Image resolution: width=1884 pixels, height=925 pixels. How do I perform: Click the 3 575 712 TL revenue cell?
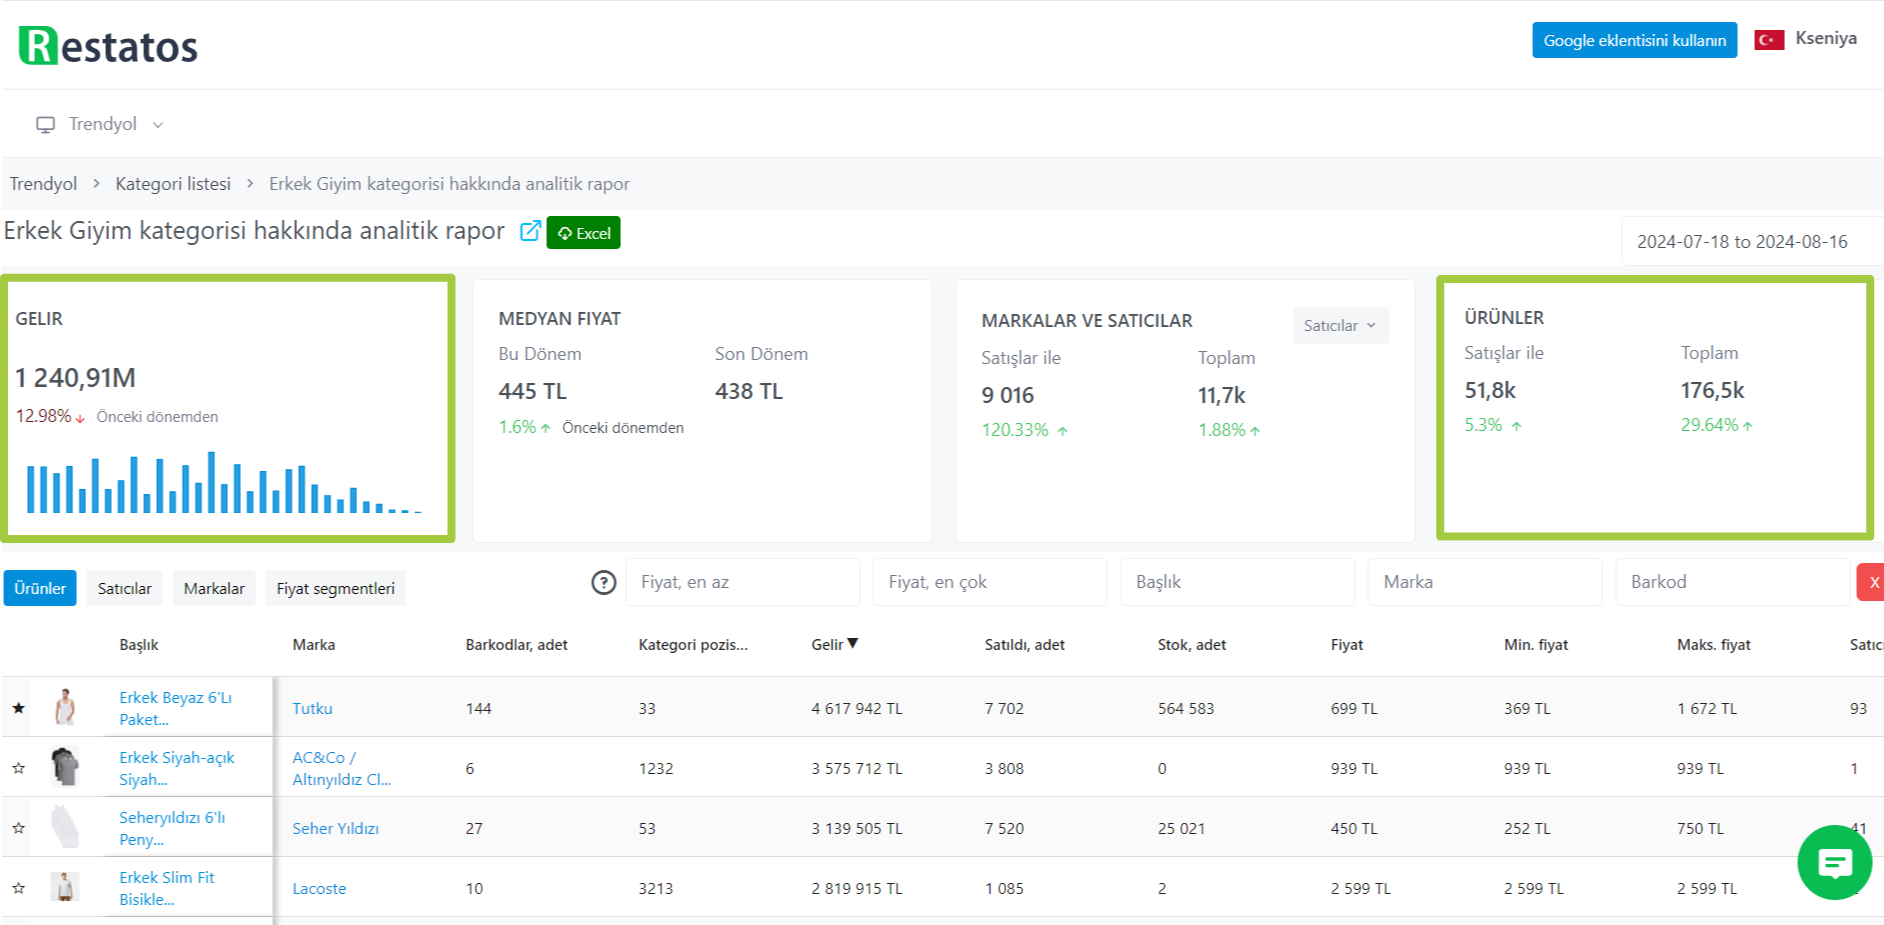tap(857, 768)
